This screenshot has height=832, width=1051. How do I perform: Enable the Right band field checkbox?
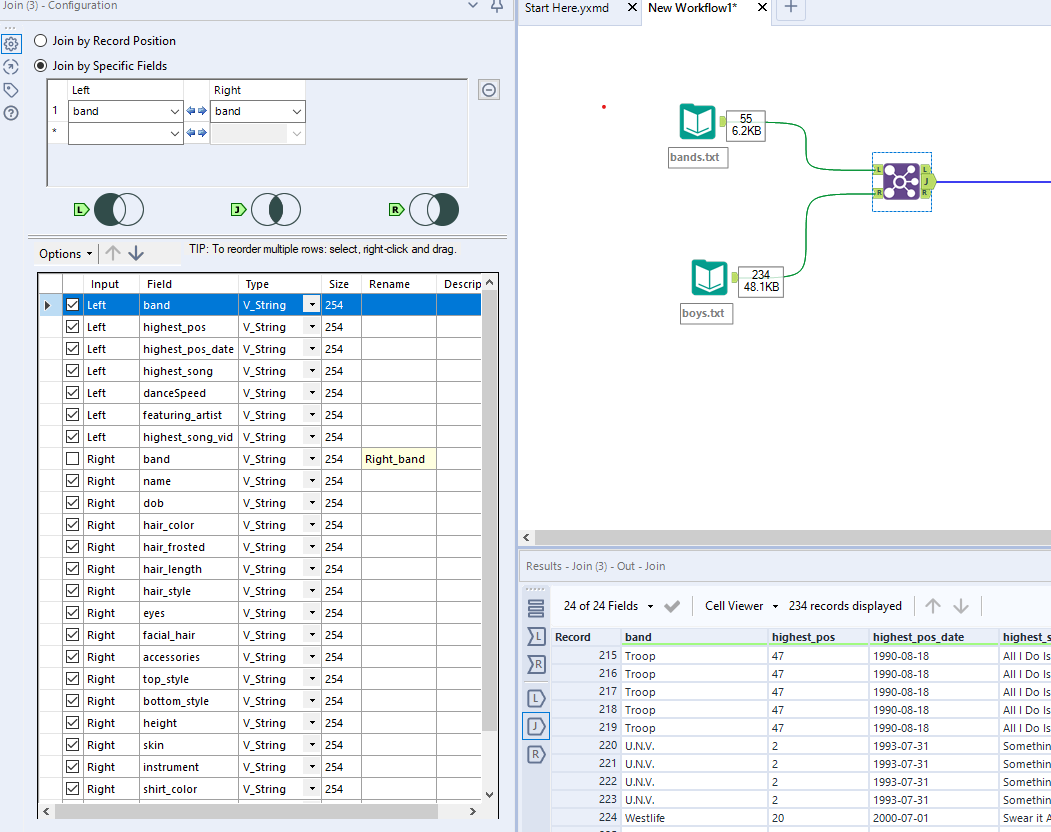pyautogui.click(x=72, y=459)
